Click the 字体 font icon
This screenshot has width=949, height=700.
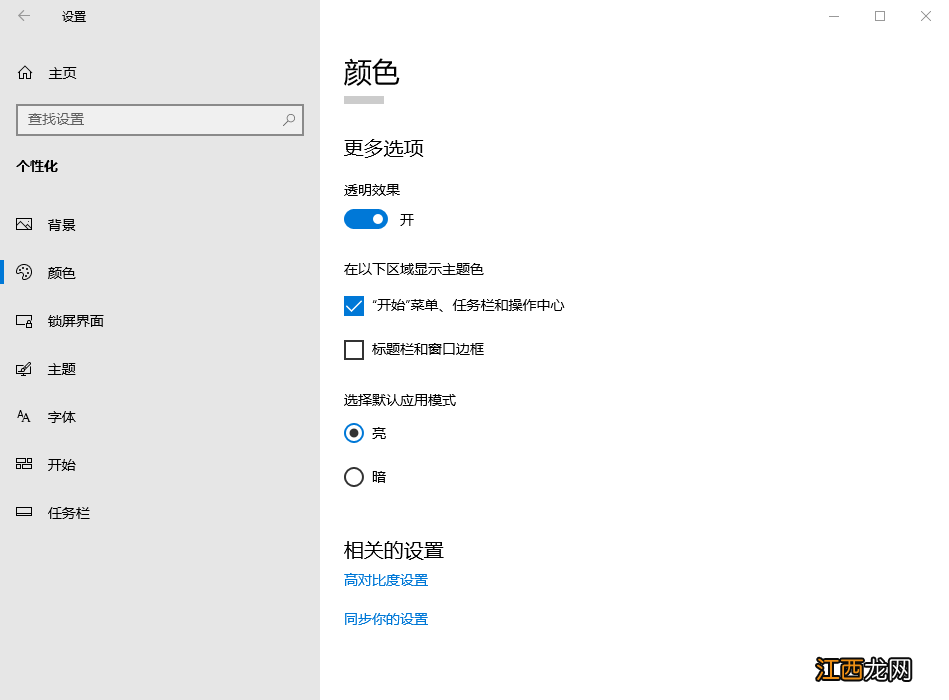point(24,416)
